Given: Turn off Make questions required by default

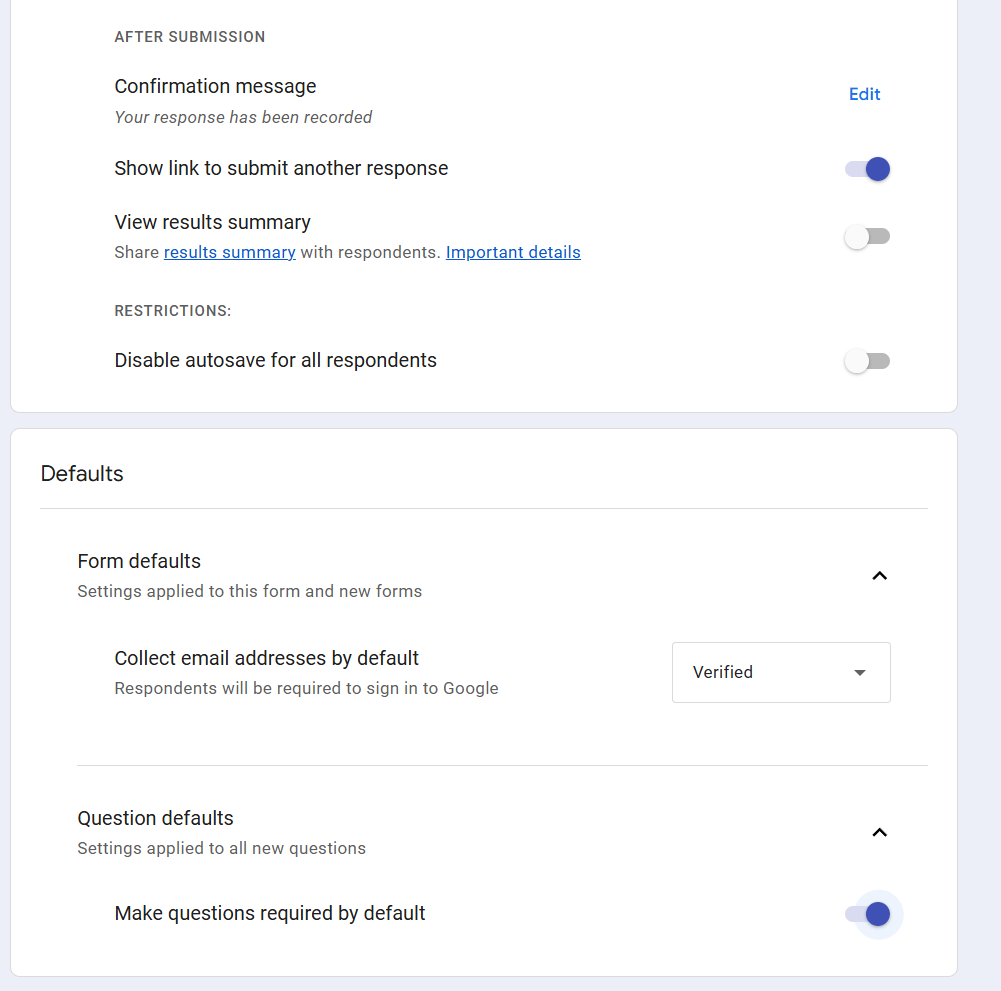Looking at the screenshot, I should (x=867, y=913).
